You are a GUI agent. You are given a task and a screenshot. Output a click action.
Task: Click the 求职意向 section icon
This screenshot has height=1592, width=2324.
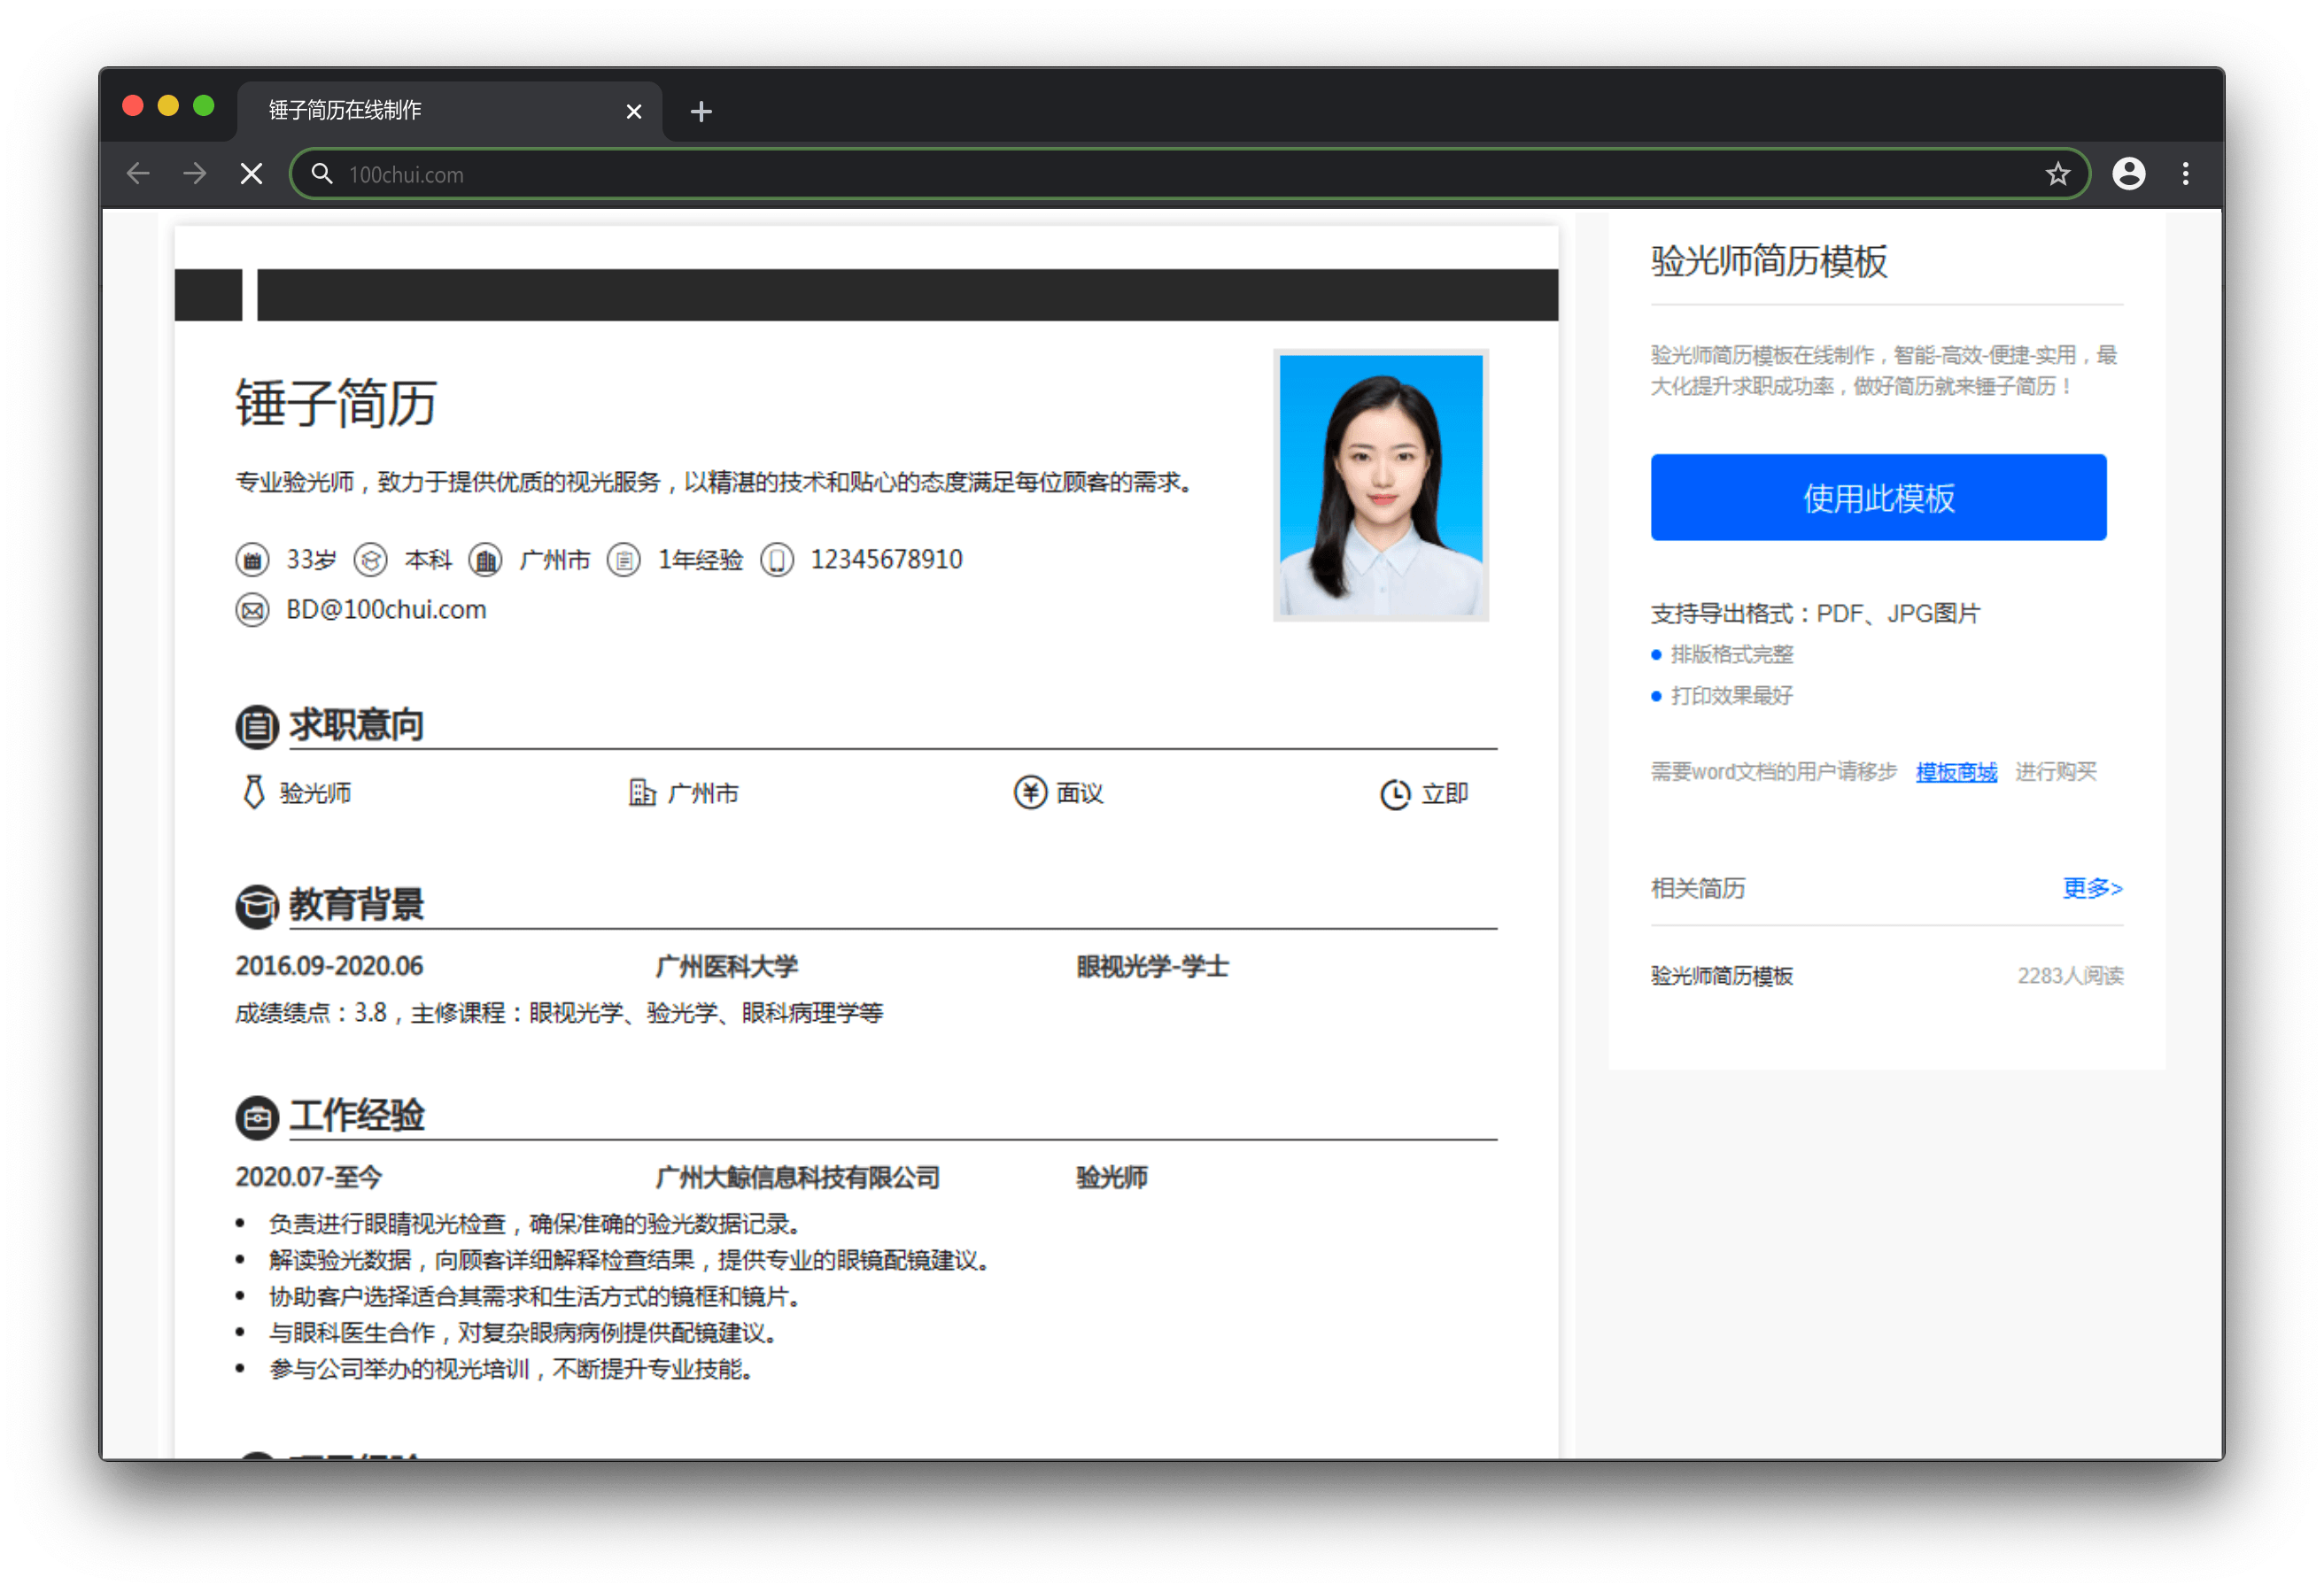257,727
